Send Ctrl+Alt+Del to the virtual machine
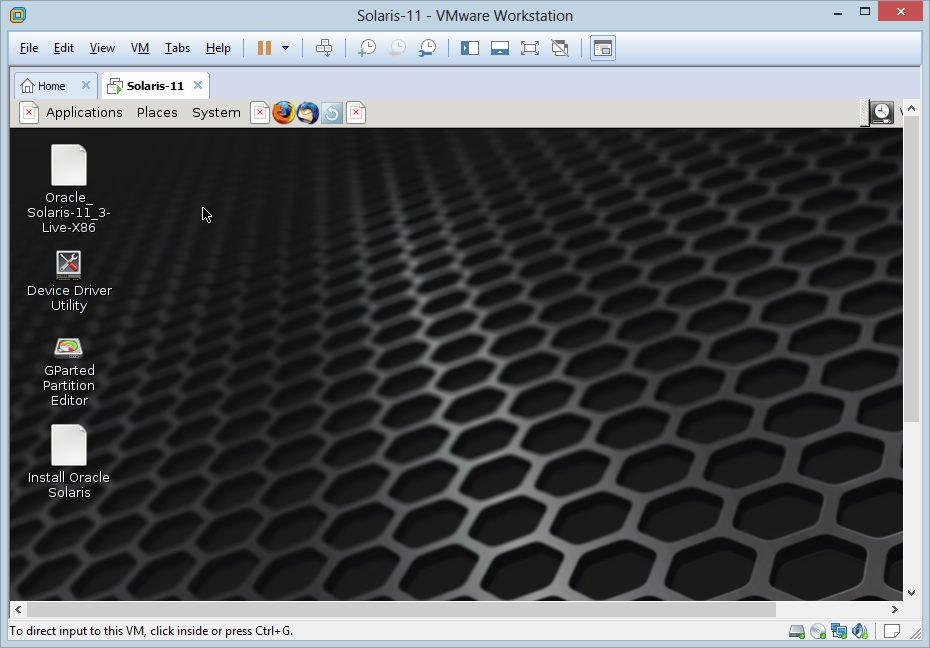 coord(324,48)
